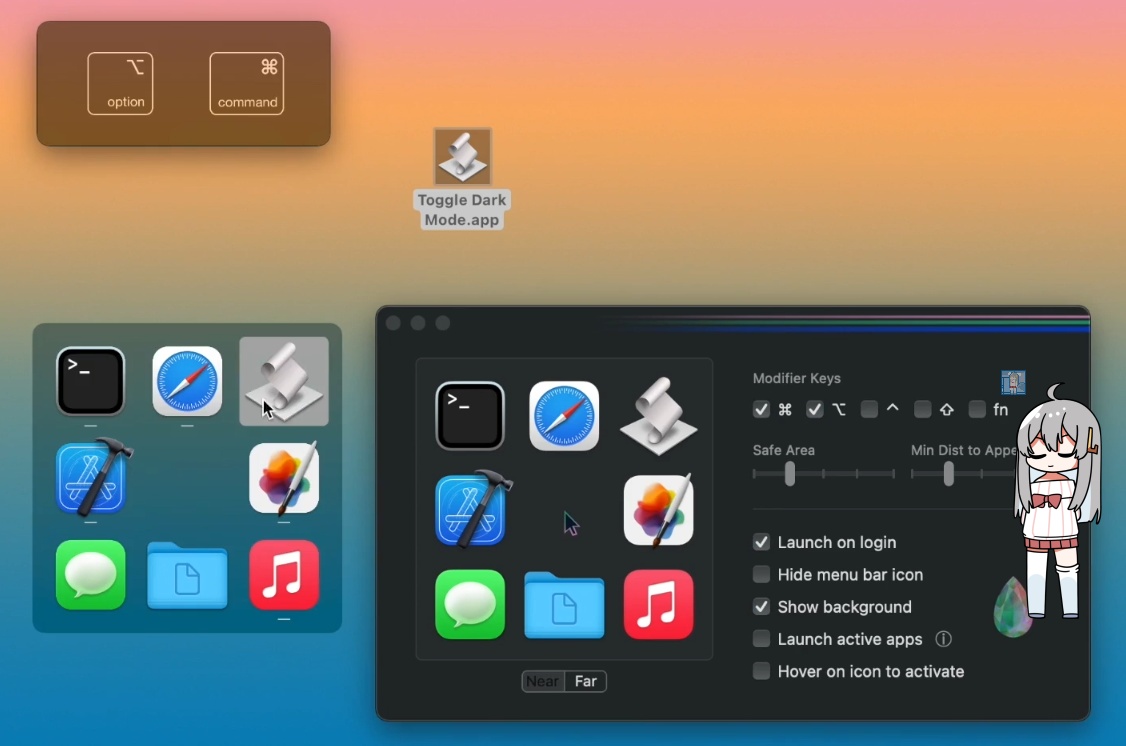Open Safari in the floating launcher grid
Screen dimensions: 1126x746
click(187, 381)
